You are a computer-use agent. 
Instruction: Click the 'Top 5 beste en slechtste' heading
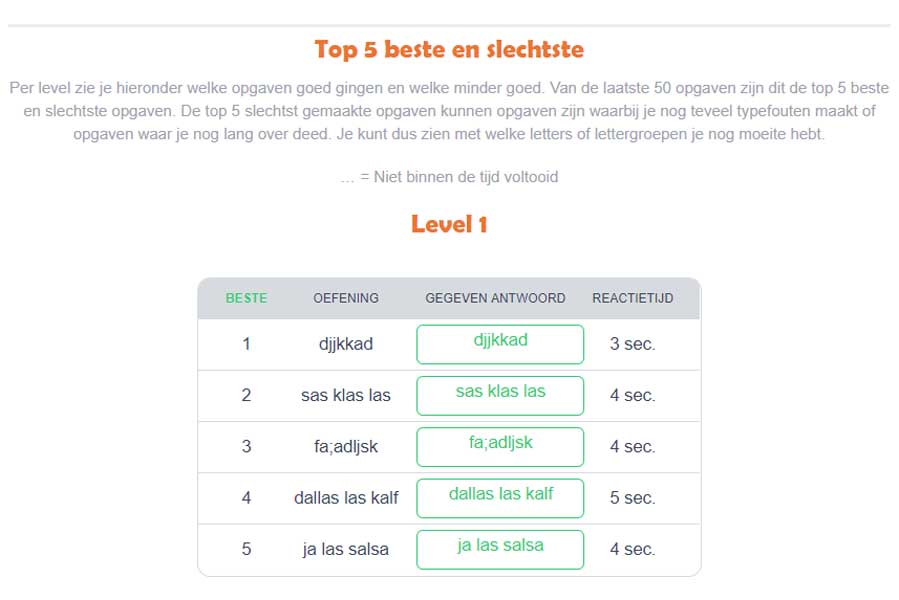(449, 49)
